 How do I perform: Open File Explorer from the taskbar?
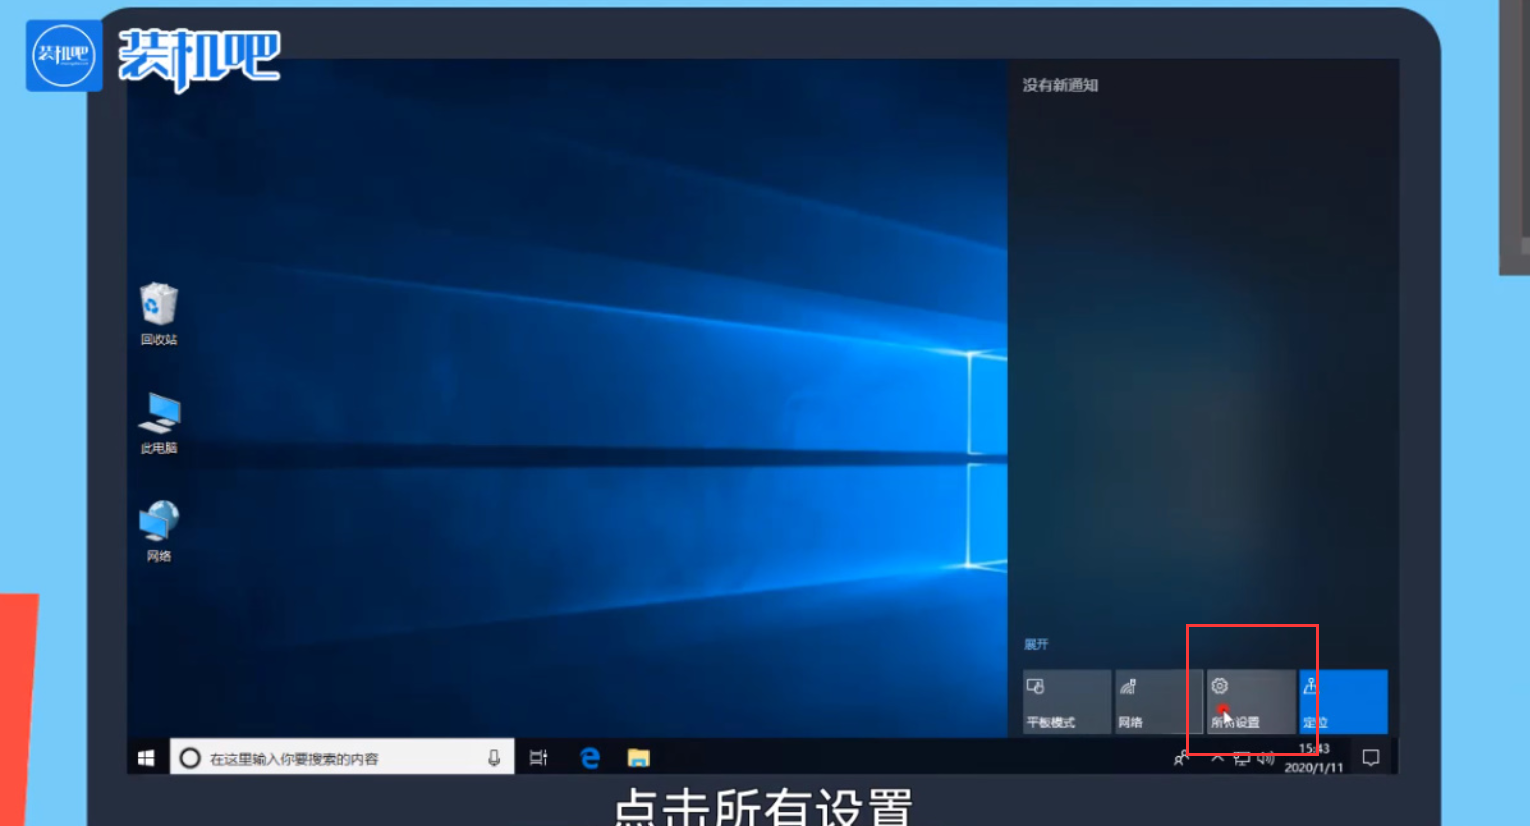click(x=638, y=758)
